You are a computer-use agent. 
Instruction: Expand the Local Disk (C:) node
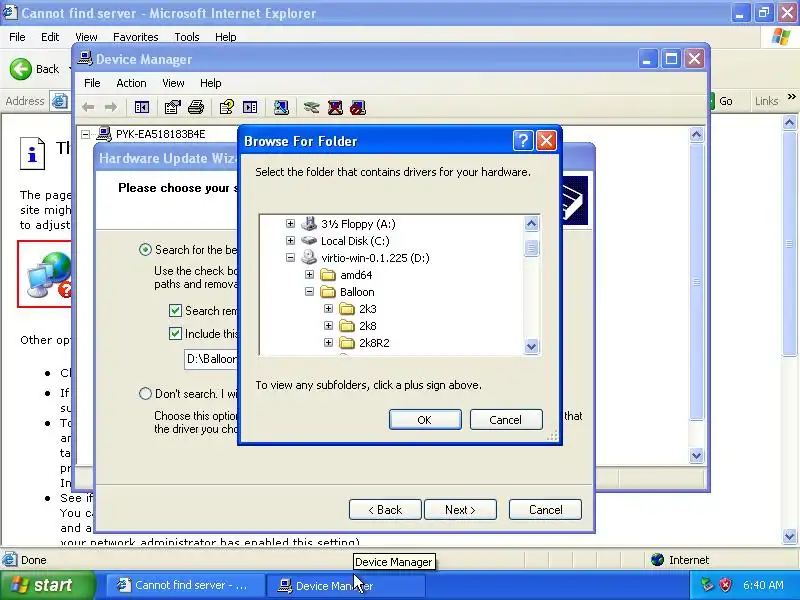(x=290, y=240)
